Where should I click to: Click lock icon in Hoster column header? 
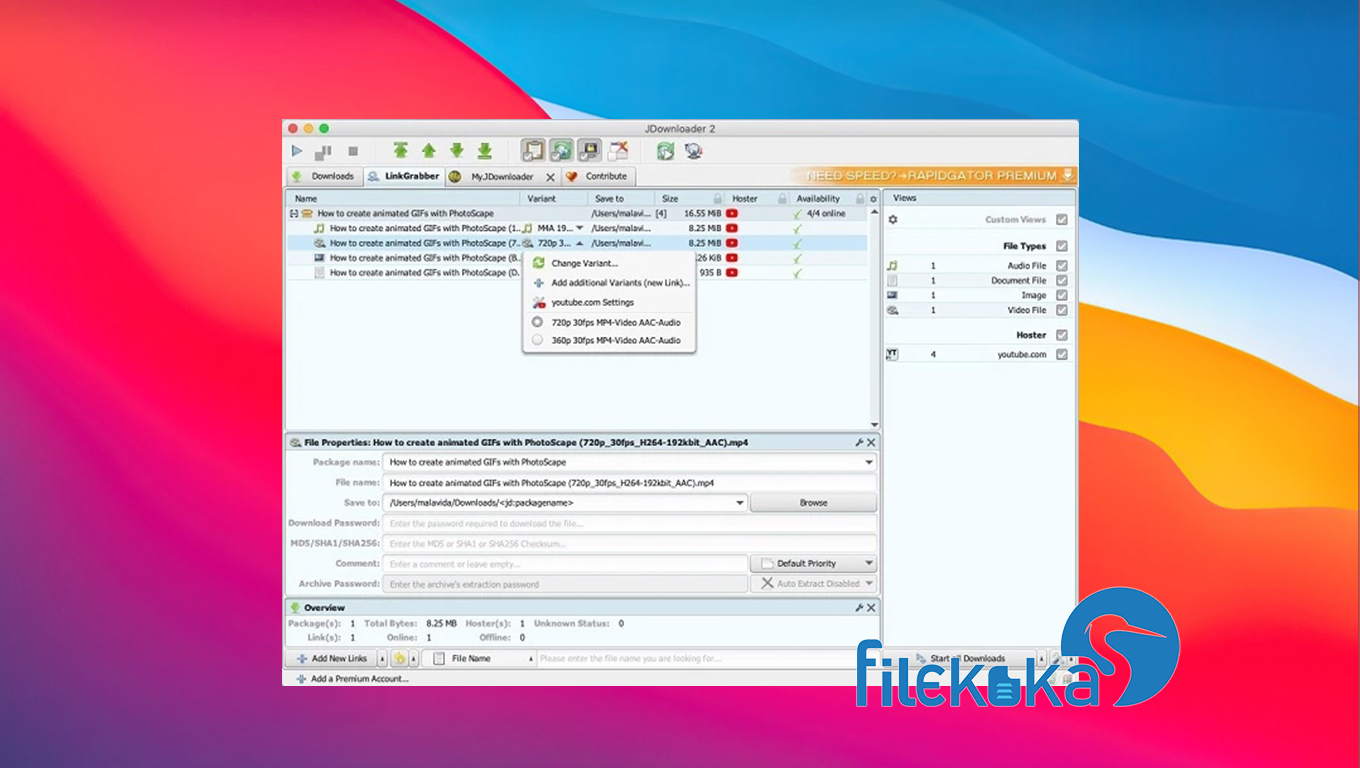point(782,199)
